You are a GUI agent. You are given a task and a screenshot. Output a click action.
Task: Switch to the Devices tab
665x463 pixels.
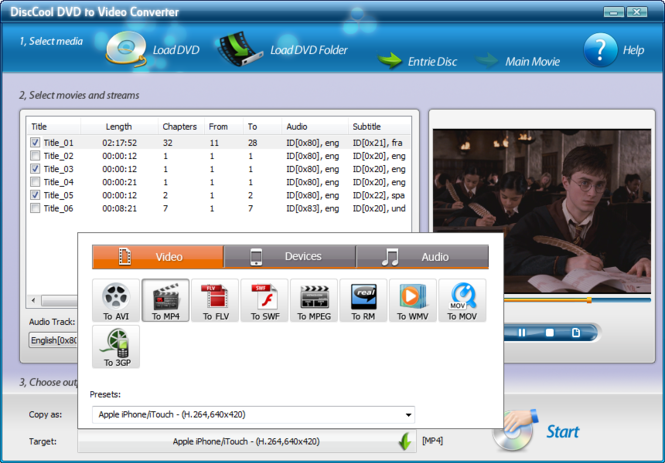[290, 257]
